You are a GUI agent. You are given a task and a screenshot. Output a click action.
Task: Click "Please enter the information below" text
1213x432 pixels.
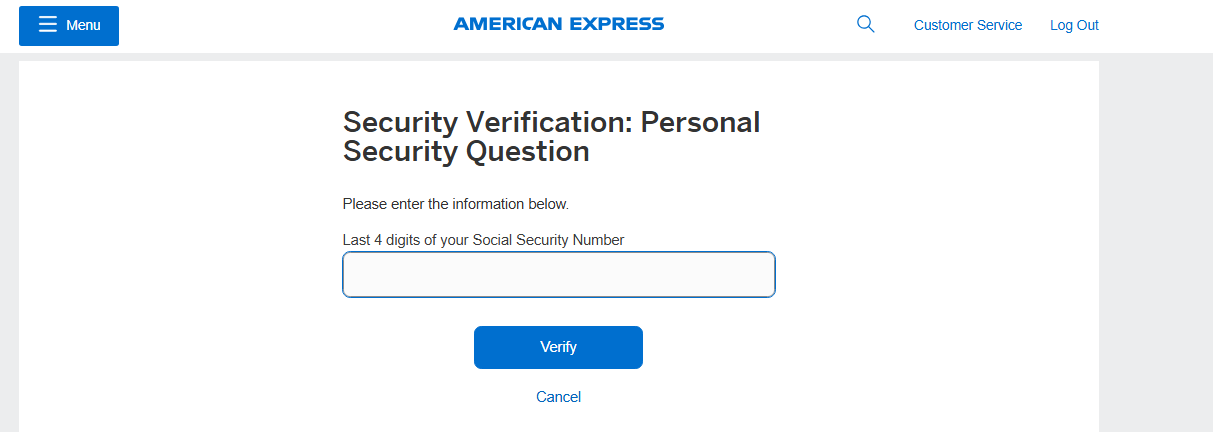455,204
